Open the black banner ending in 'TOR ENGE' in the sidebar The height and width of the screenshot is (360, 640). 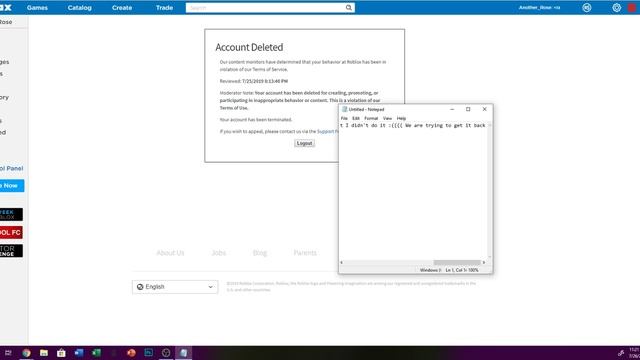11,251
